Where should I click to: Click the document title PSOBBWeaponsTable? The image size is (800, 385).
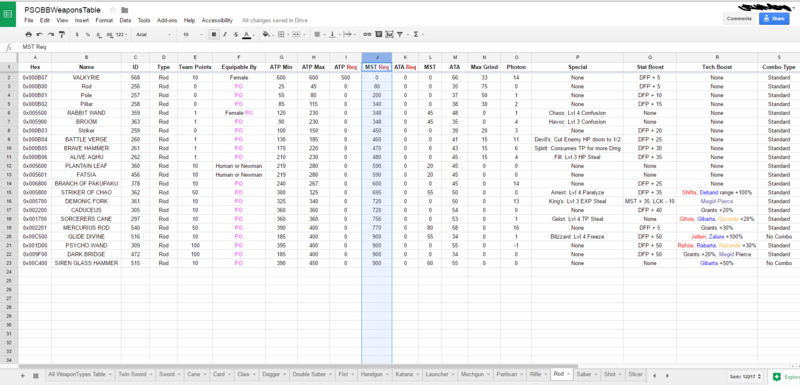click(x=62, y=10)
